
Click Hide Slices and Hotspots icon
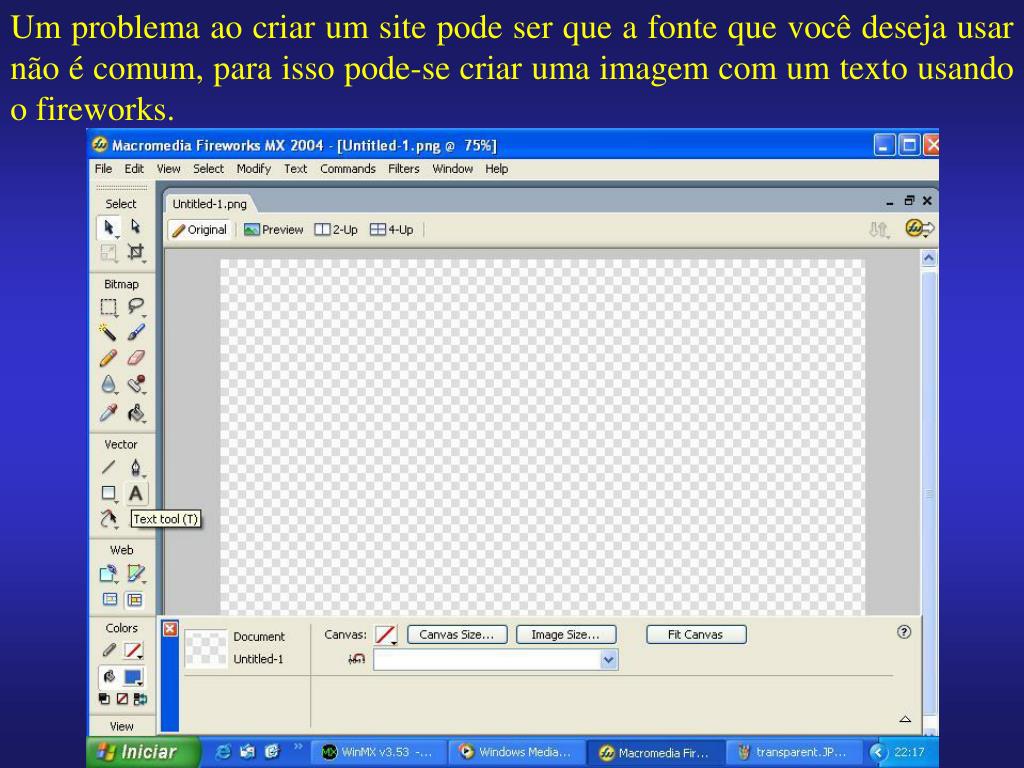click(x=109, y=600)
